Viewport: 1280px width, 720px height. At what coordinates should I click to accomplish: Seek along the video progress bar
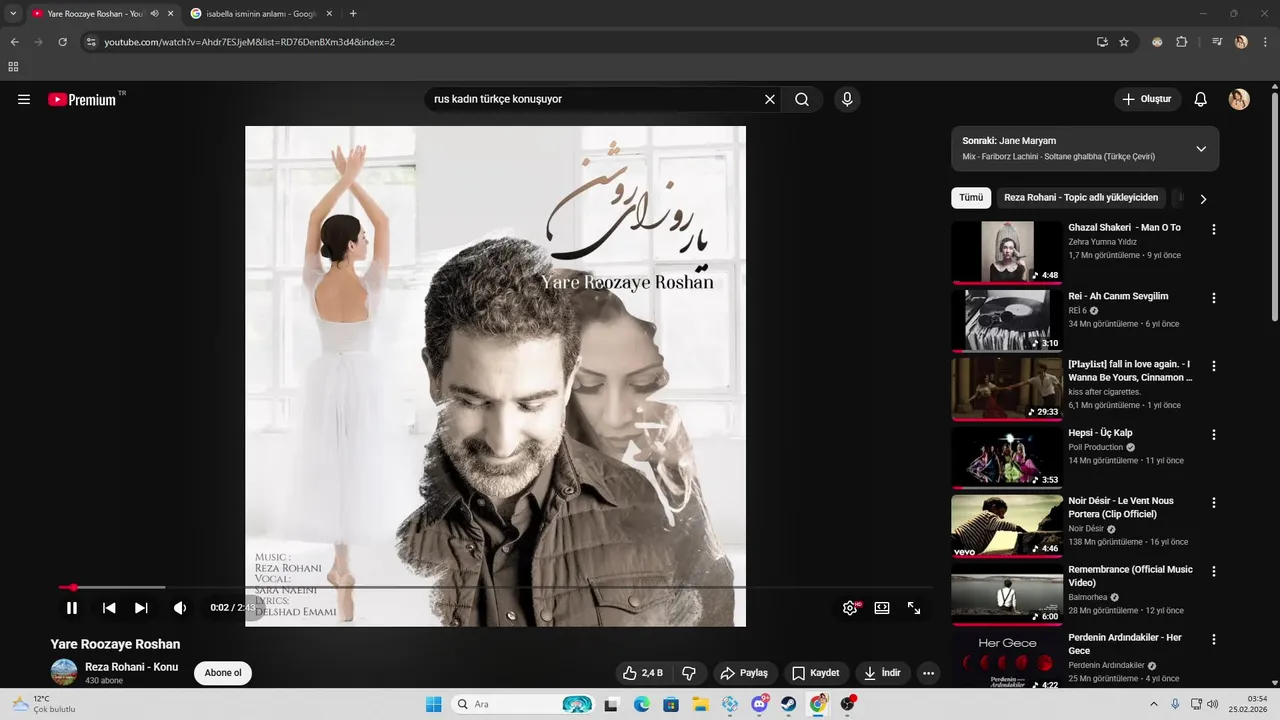tap(495, 587)
